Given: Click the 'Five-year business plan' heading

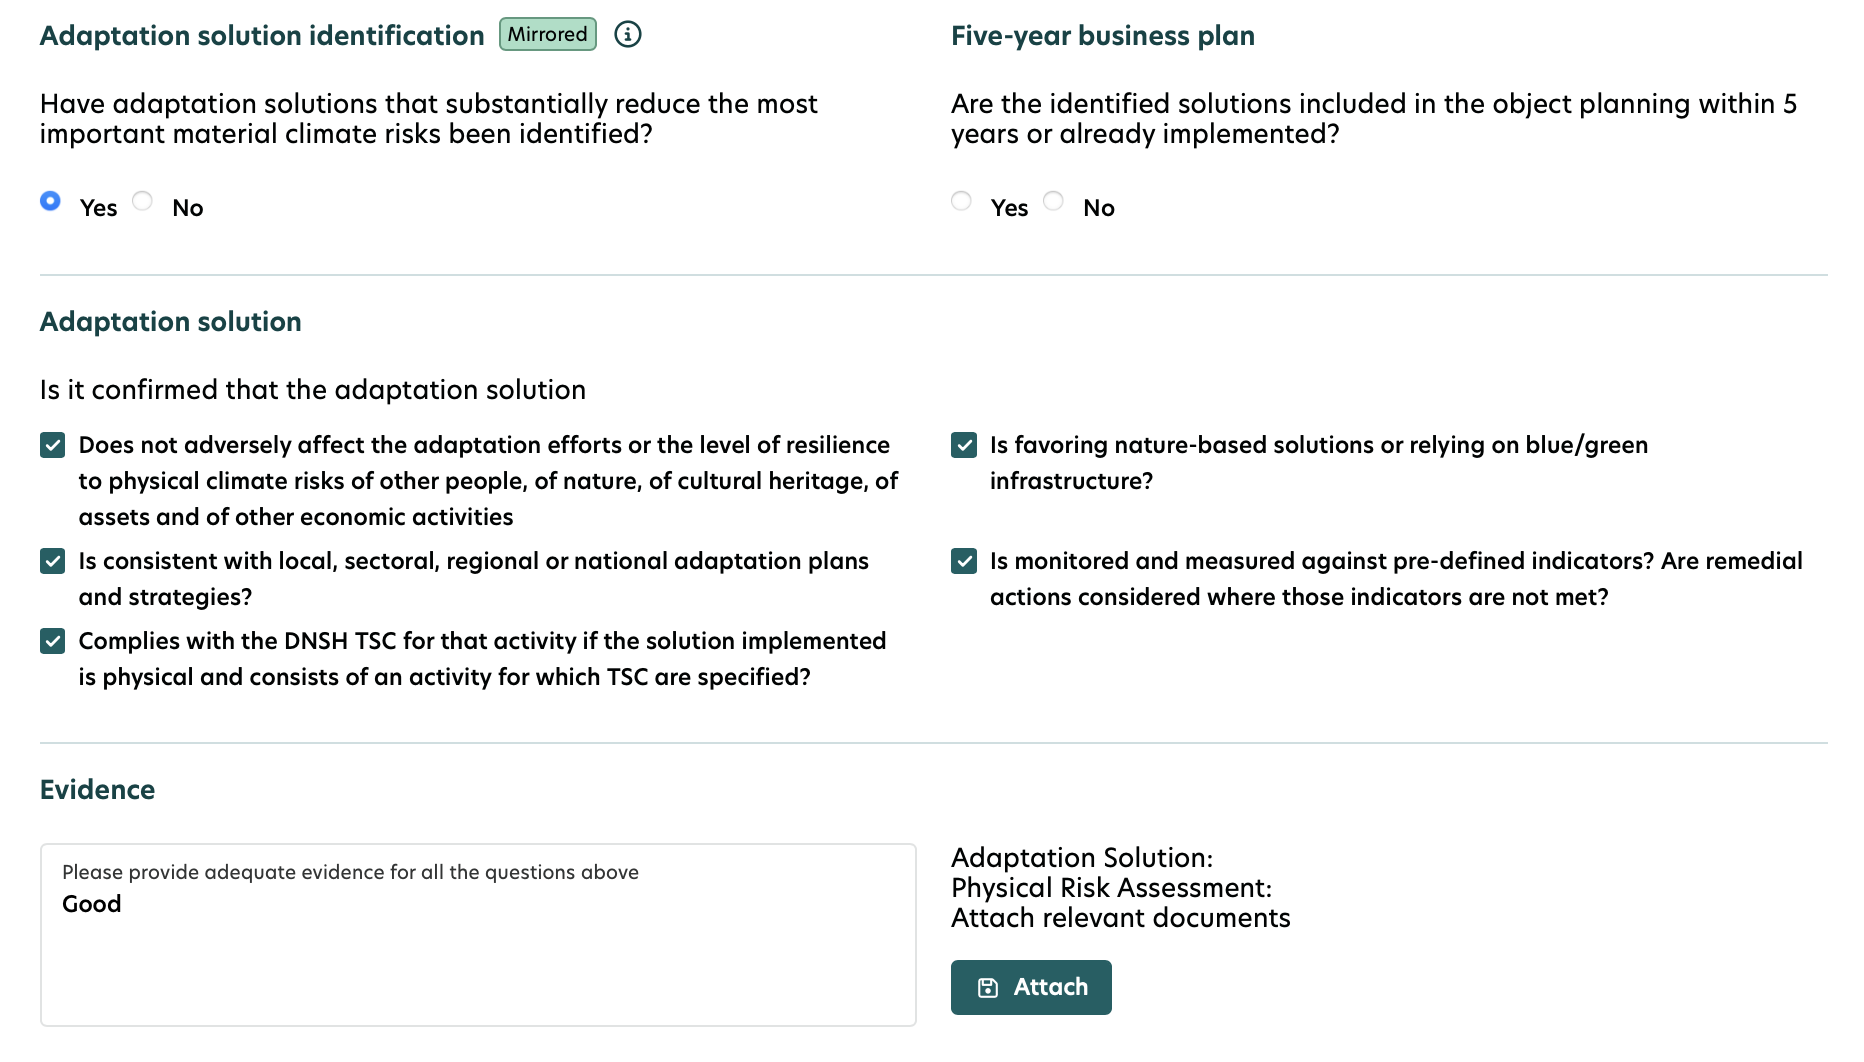Looking at the screenshot, I should click(1102, 36).
